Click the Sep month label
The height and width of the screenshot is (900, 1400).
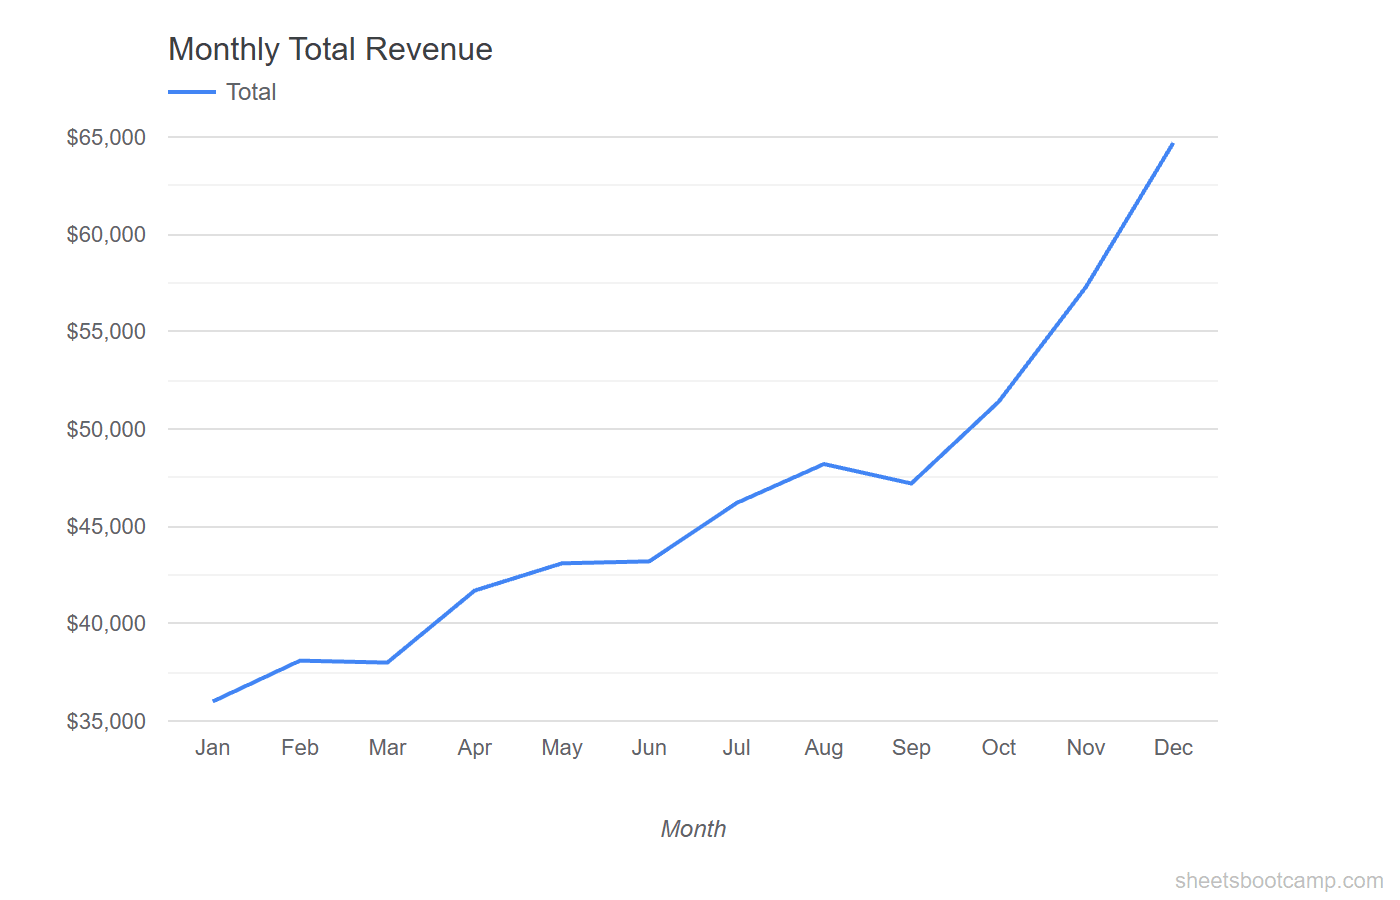911,747
